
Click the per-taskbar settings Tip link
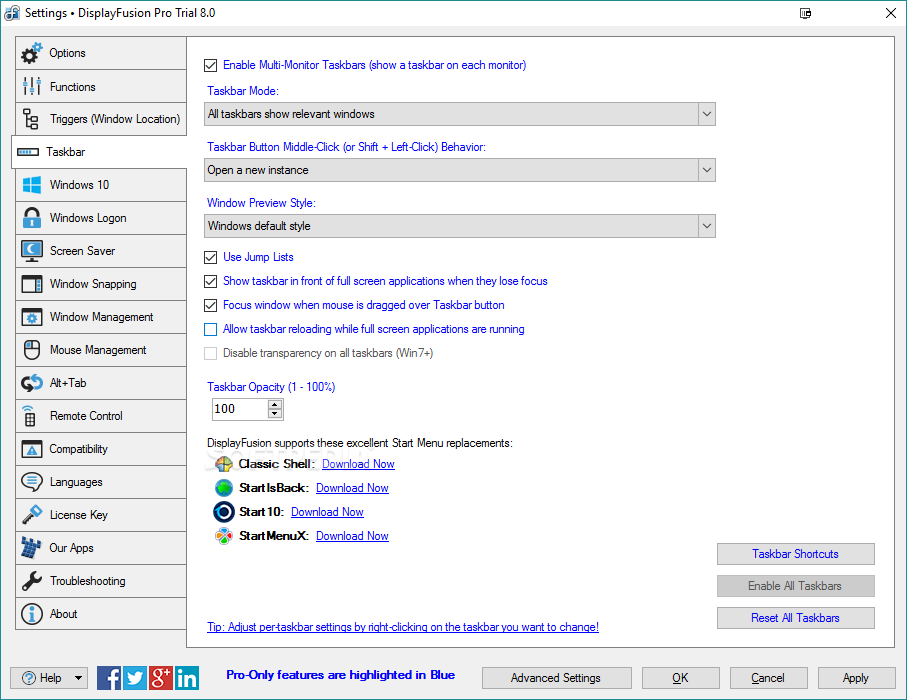[403, 627]
